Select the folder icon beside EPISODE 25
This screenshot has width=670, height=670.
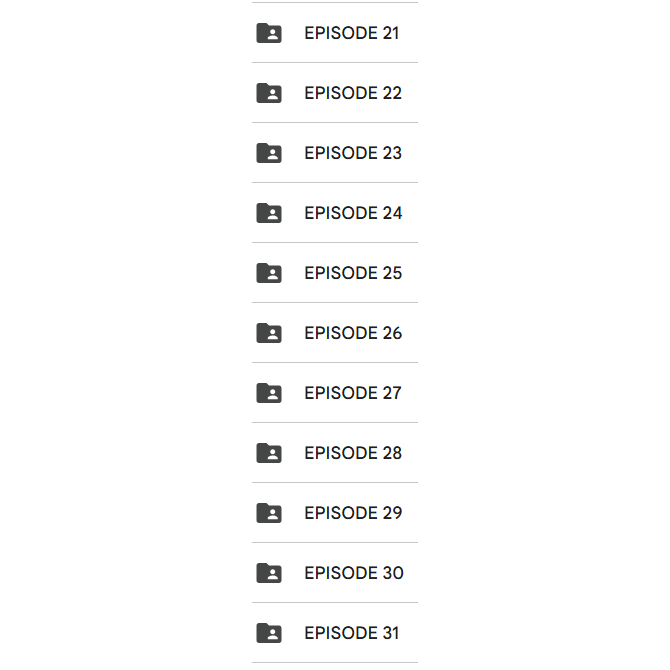point(269,273)
